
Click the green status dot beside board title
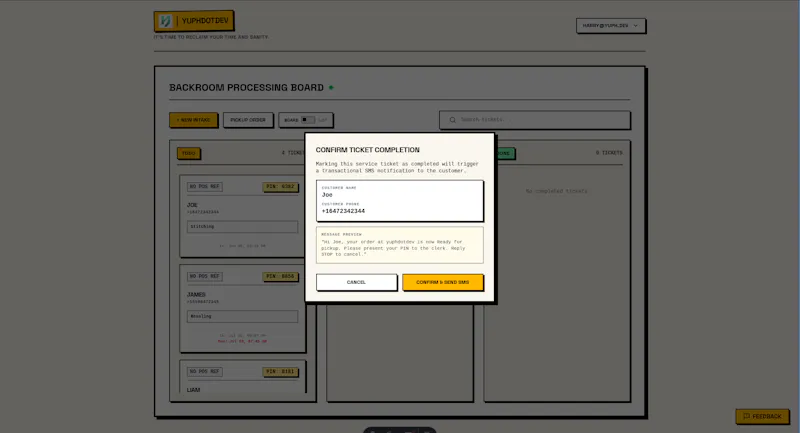[331, 88]
